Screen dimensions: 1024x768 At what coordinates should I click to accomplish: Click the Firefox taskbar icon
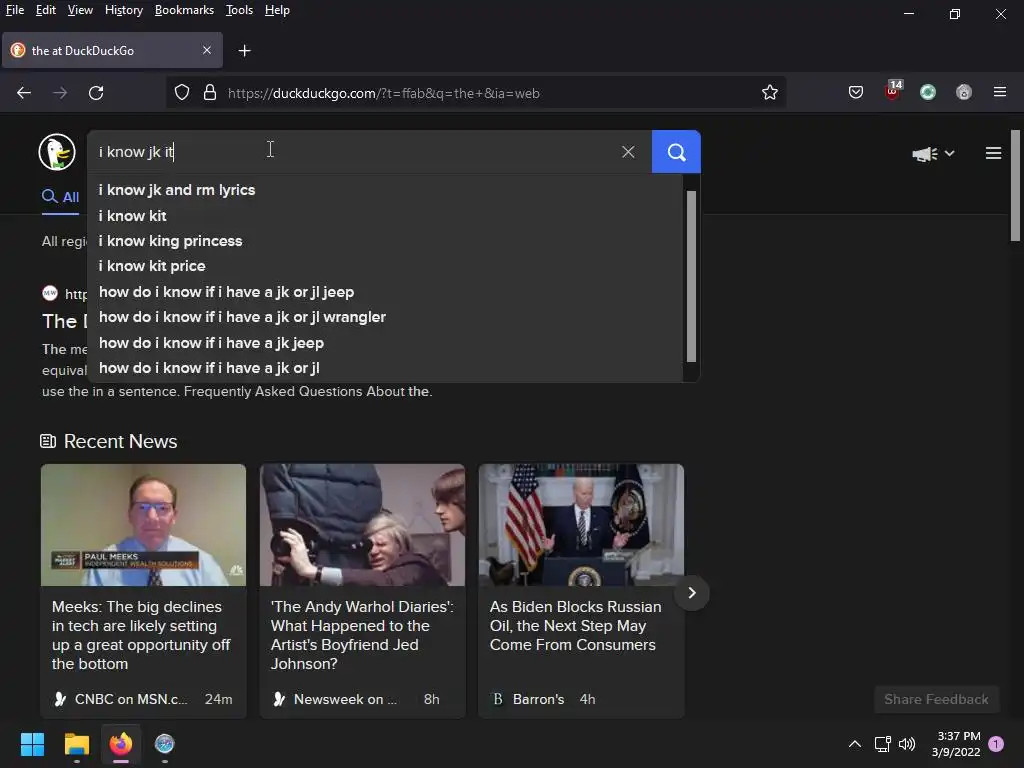tap(121, 744)
